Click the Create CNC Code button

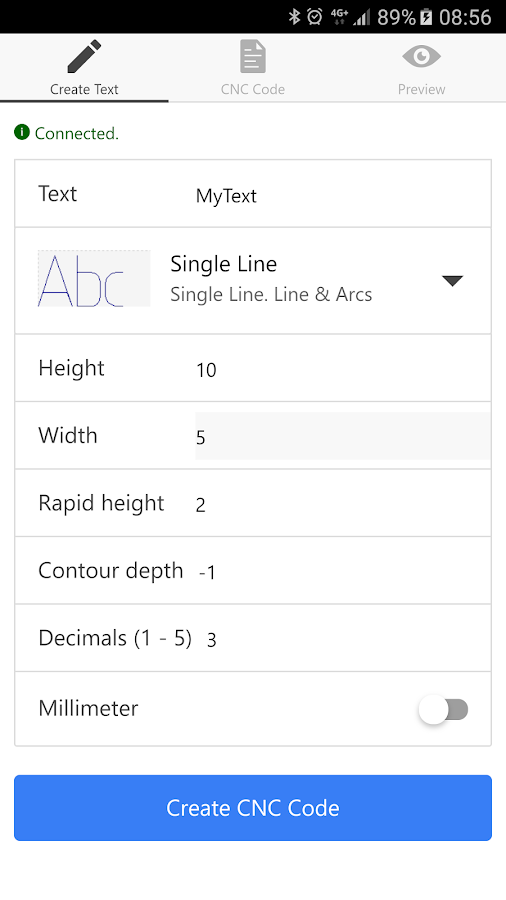(253, 808)
